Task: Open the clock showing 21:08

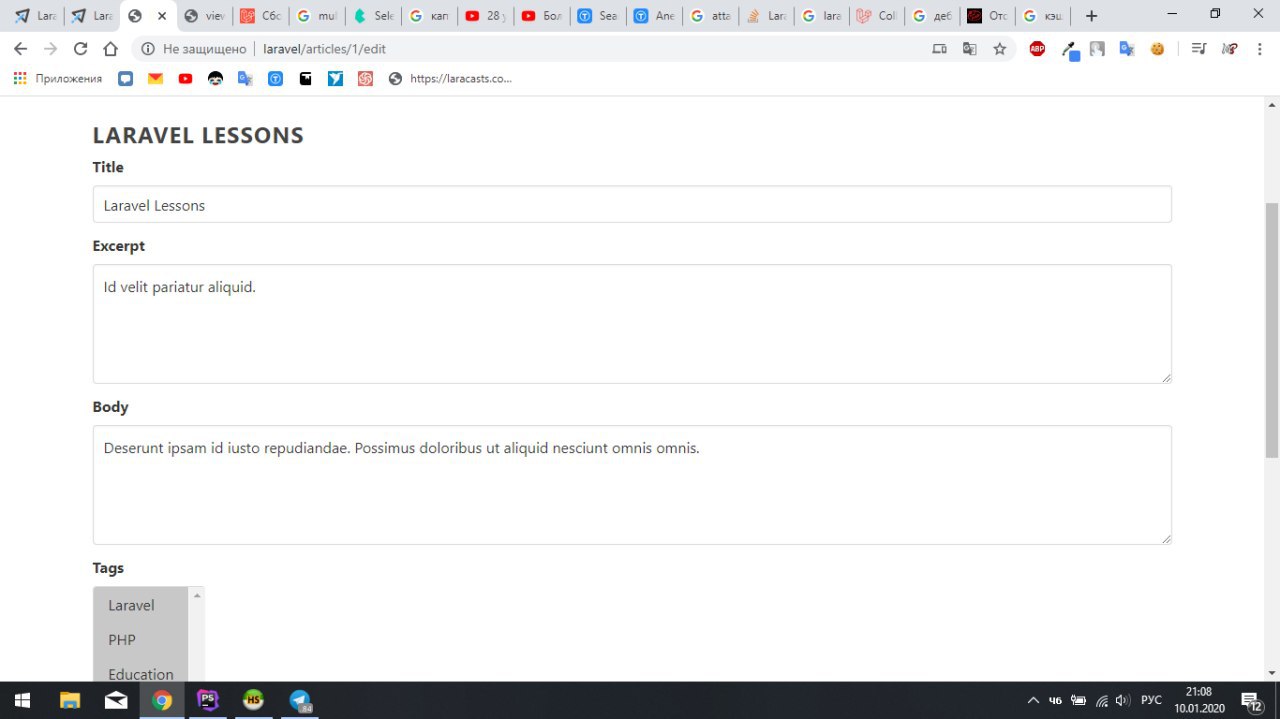Action: (1198, 700)
